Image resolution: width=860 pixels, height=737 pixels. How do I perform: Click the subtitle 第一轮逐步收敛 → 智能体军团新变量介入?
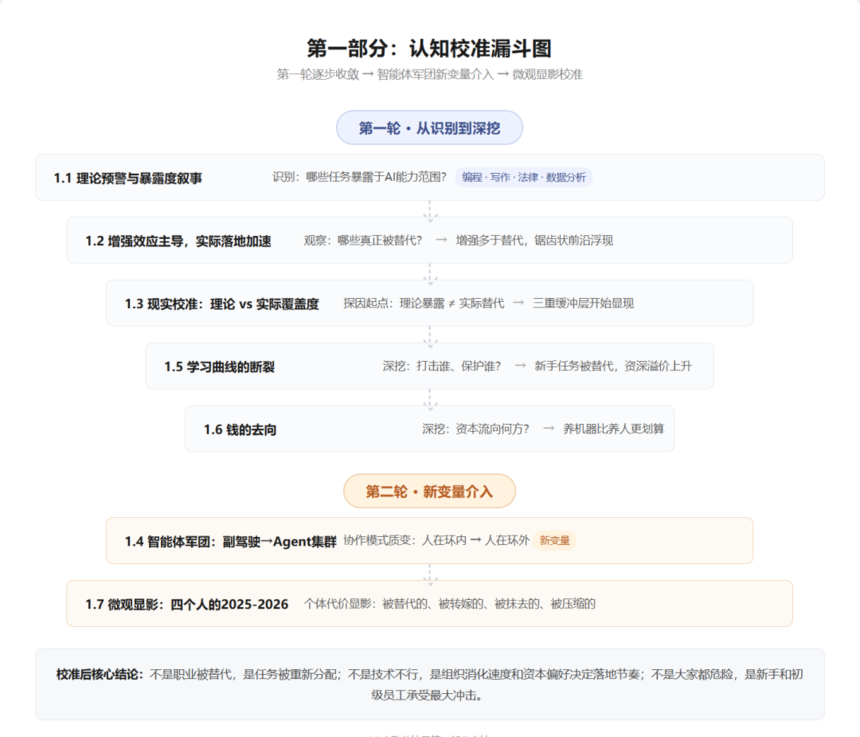point(385,74)
